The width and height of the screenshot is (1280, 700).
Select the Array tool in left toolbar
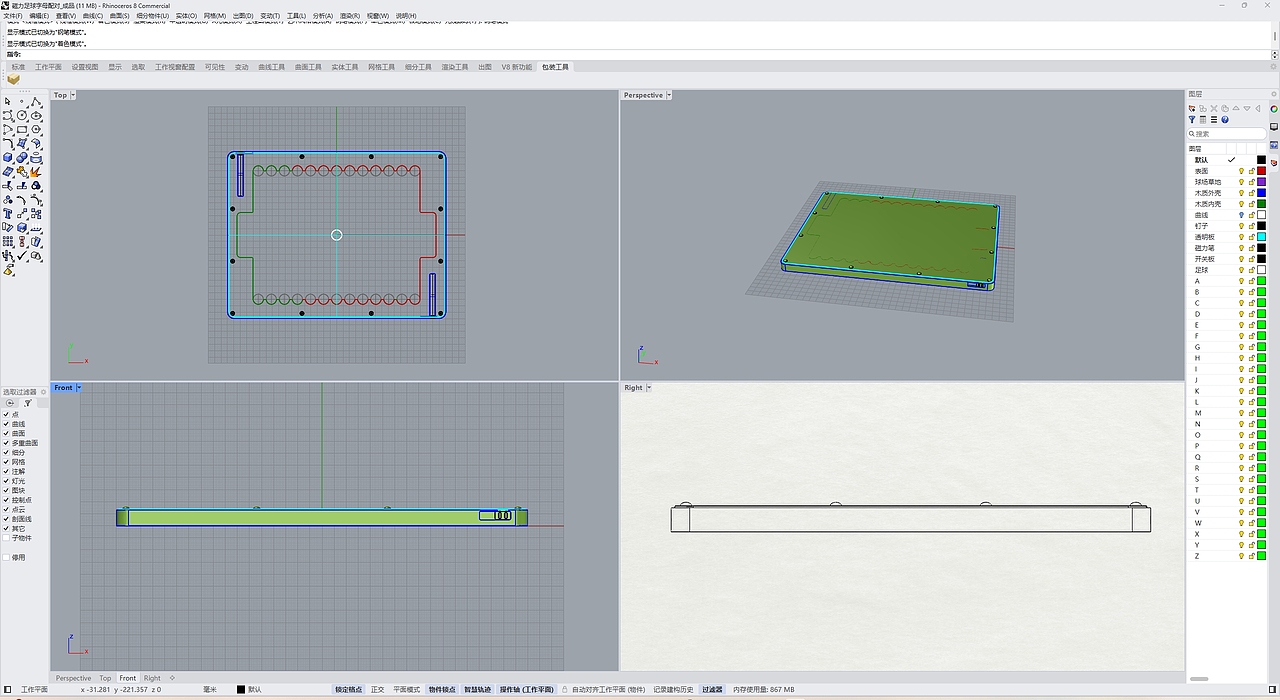(x=8, y=241)
